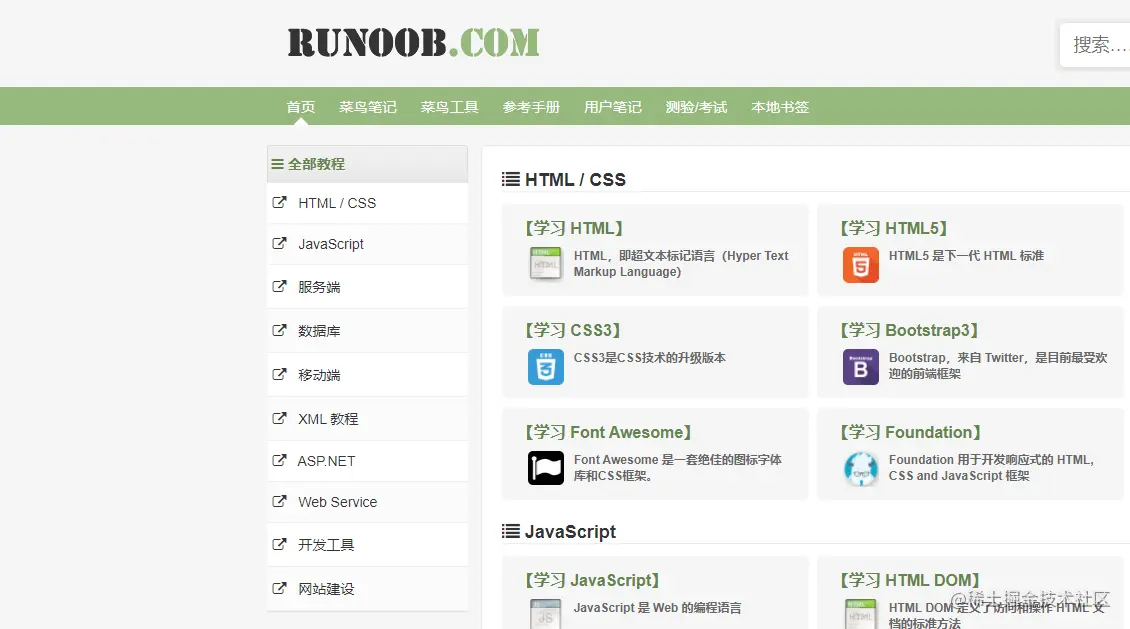Click external-link icon next to JavaScript sidebar item

tap(279, 244)
